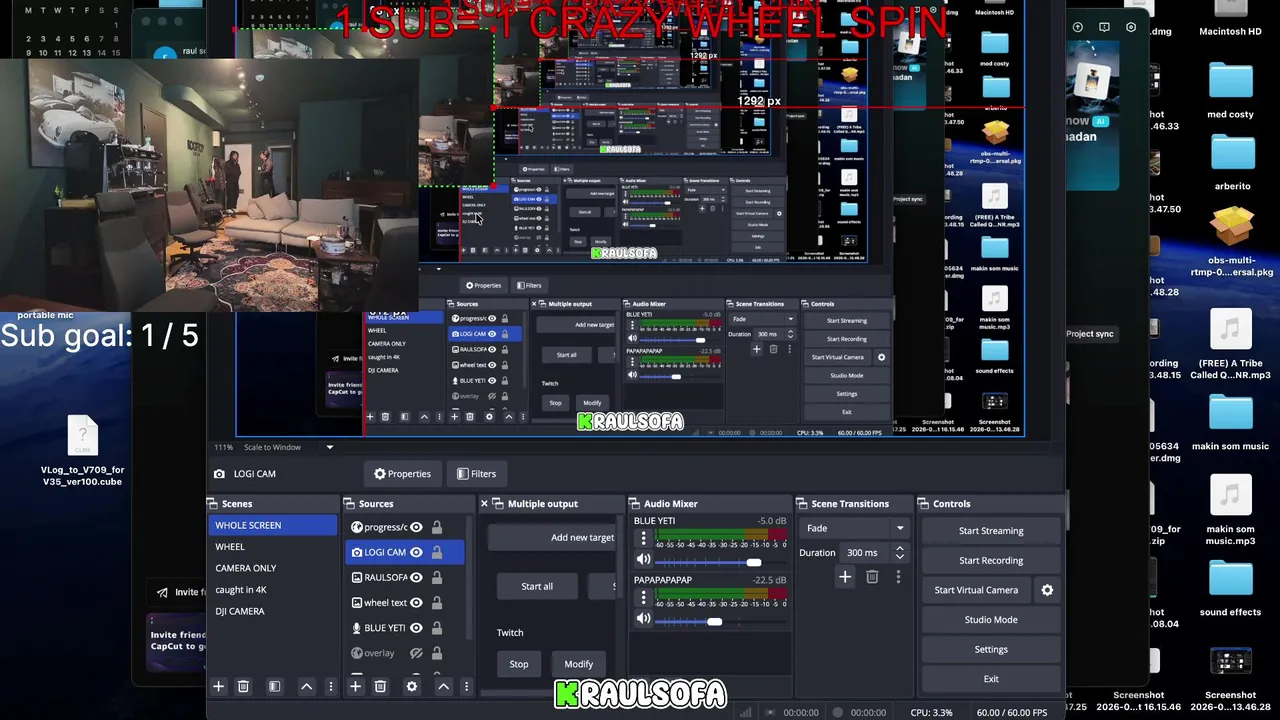Step the 300 ms duration spinner arrows
This screenshot has width=1280, height=720.
point(899,552)
